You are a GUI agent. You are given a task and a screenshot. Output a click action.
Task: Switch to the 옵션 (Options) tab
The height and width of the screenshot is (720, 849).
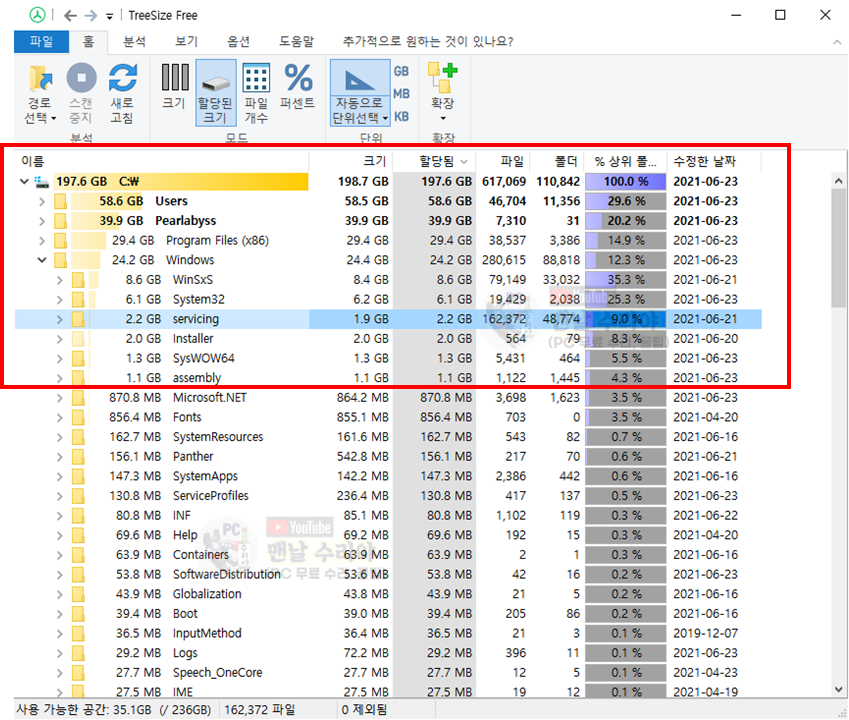238,42
